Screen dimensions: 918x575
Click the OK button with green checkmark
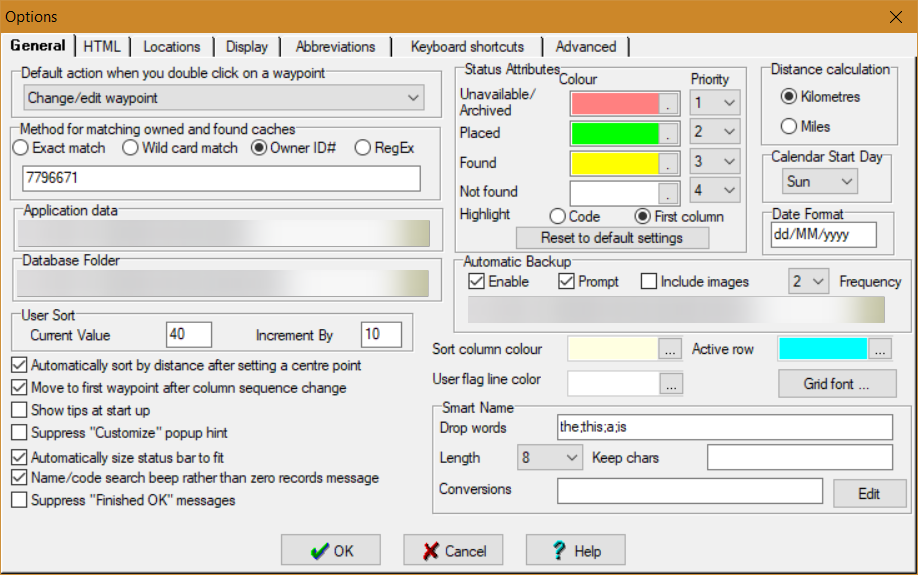[x=331, y=550]
